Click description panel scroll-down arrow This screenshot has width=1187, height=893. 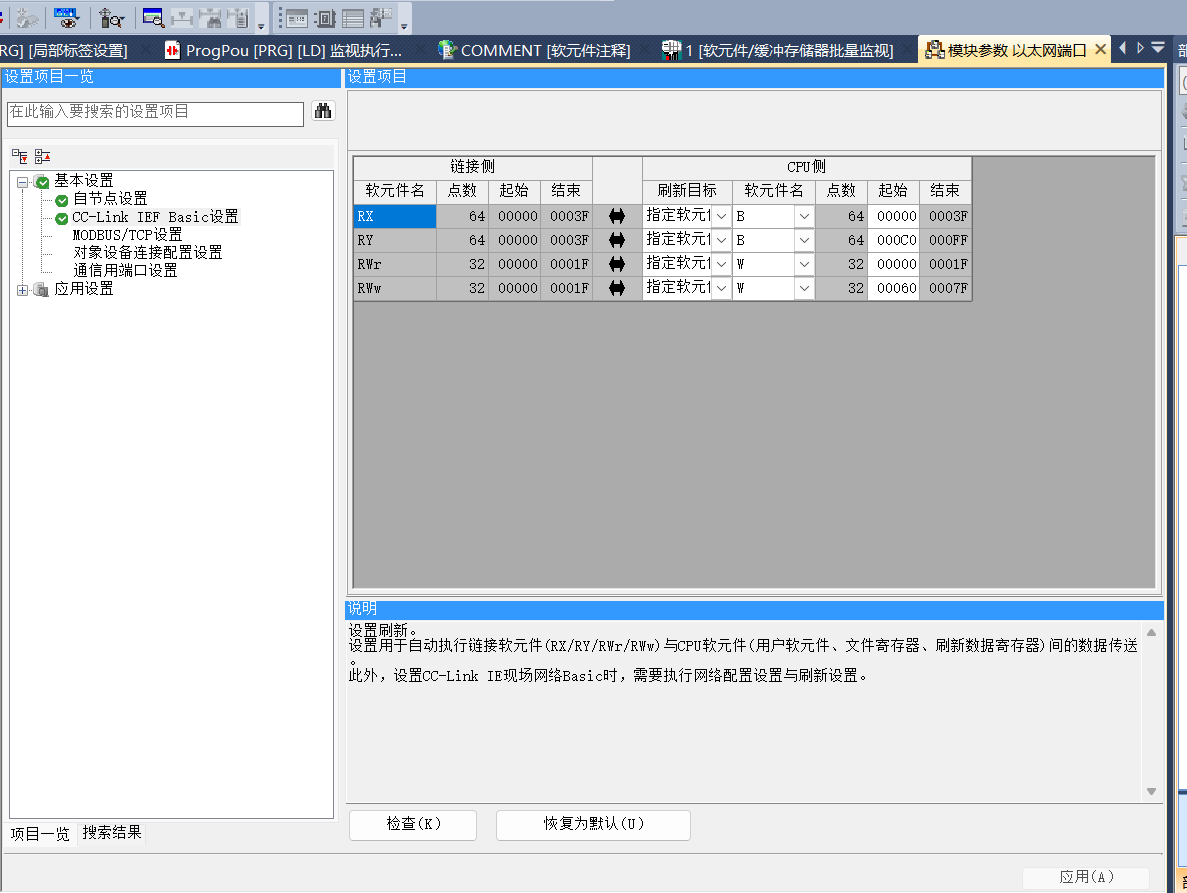coord(1151,791)
